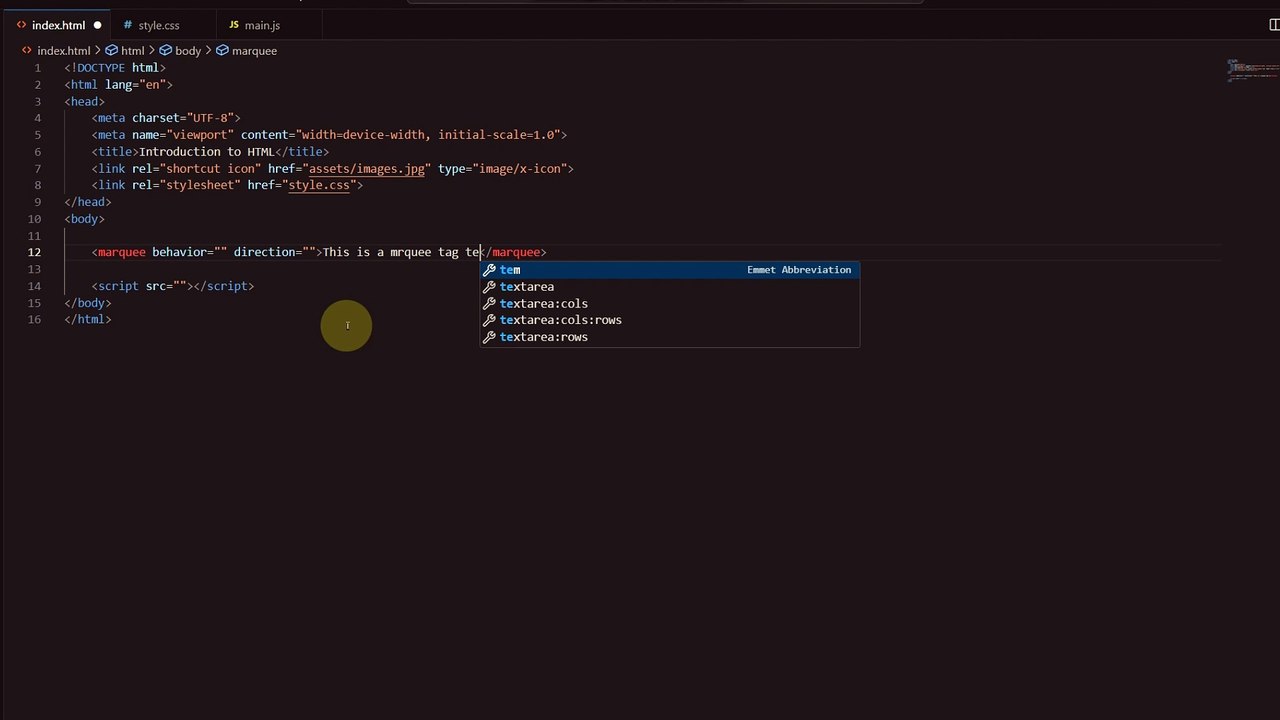
Task: Click the "image/x-icon" type value
Action: [519, 169]
